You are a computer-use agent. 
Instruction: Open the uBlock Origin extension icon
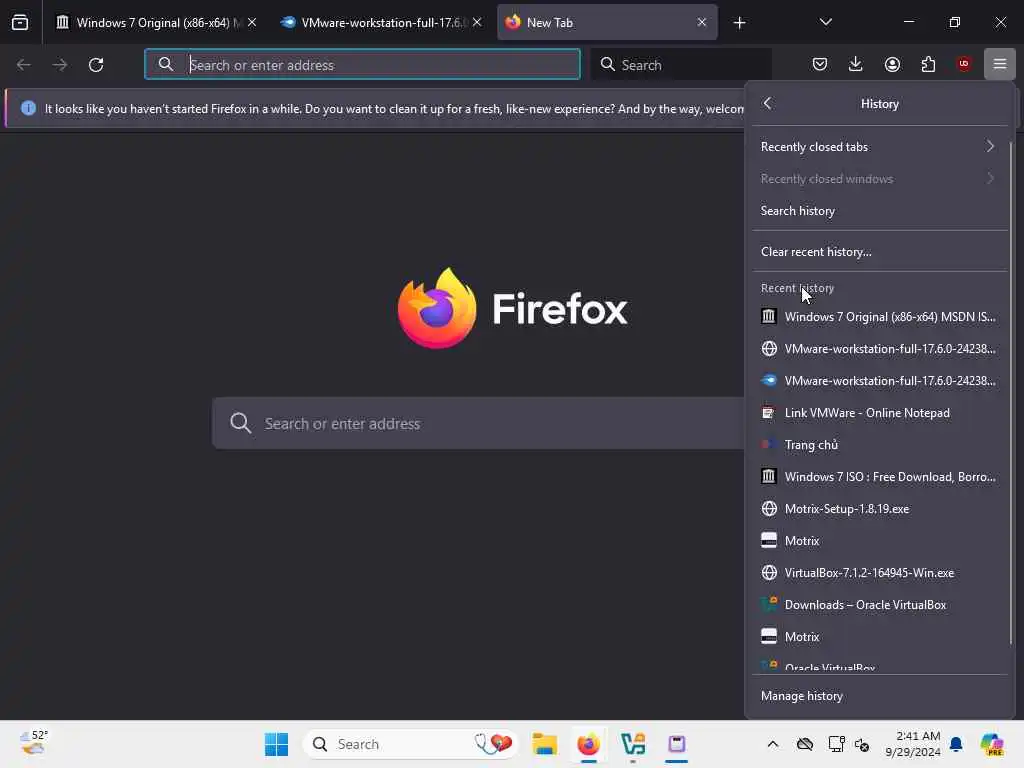click(x=964, y=64)
